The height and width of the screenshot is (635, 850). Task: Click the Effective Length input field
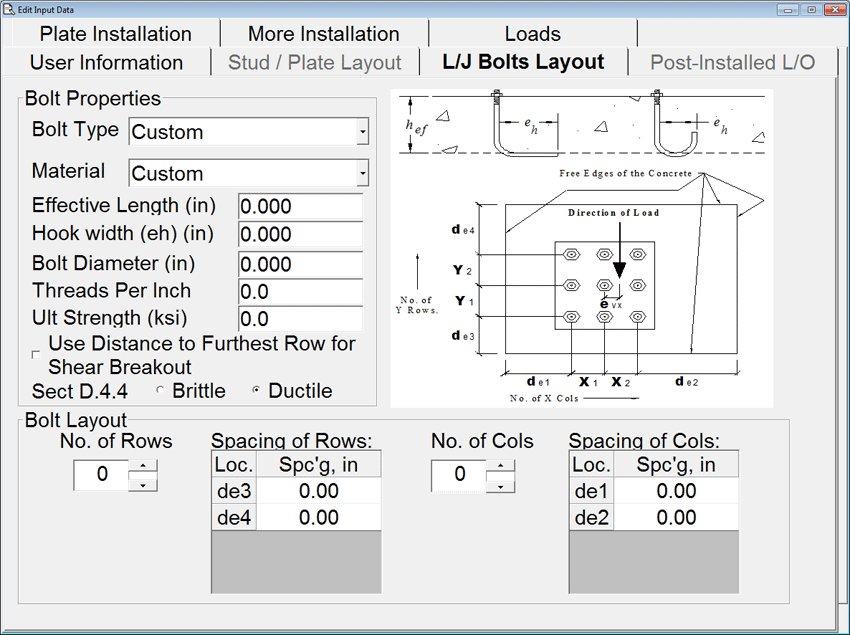coord(299,207)
